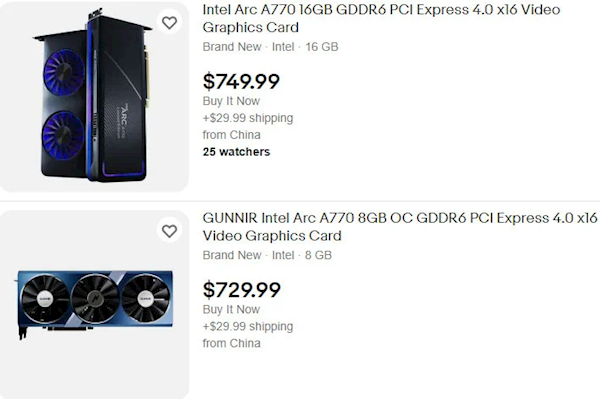The height and width of the screenshot is (399, 600).
Task: Click Buy It Now under $729.99
Action: [231, 309]
